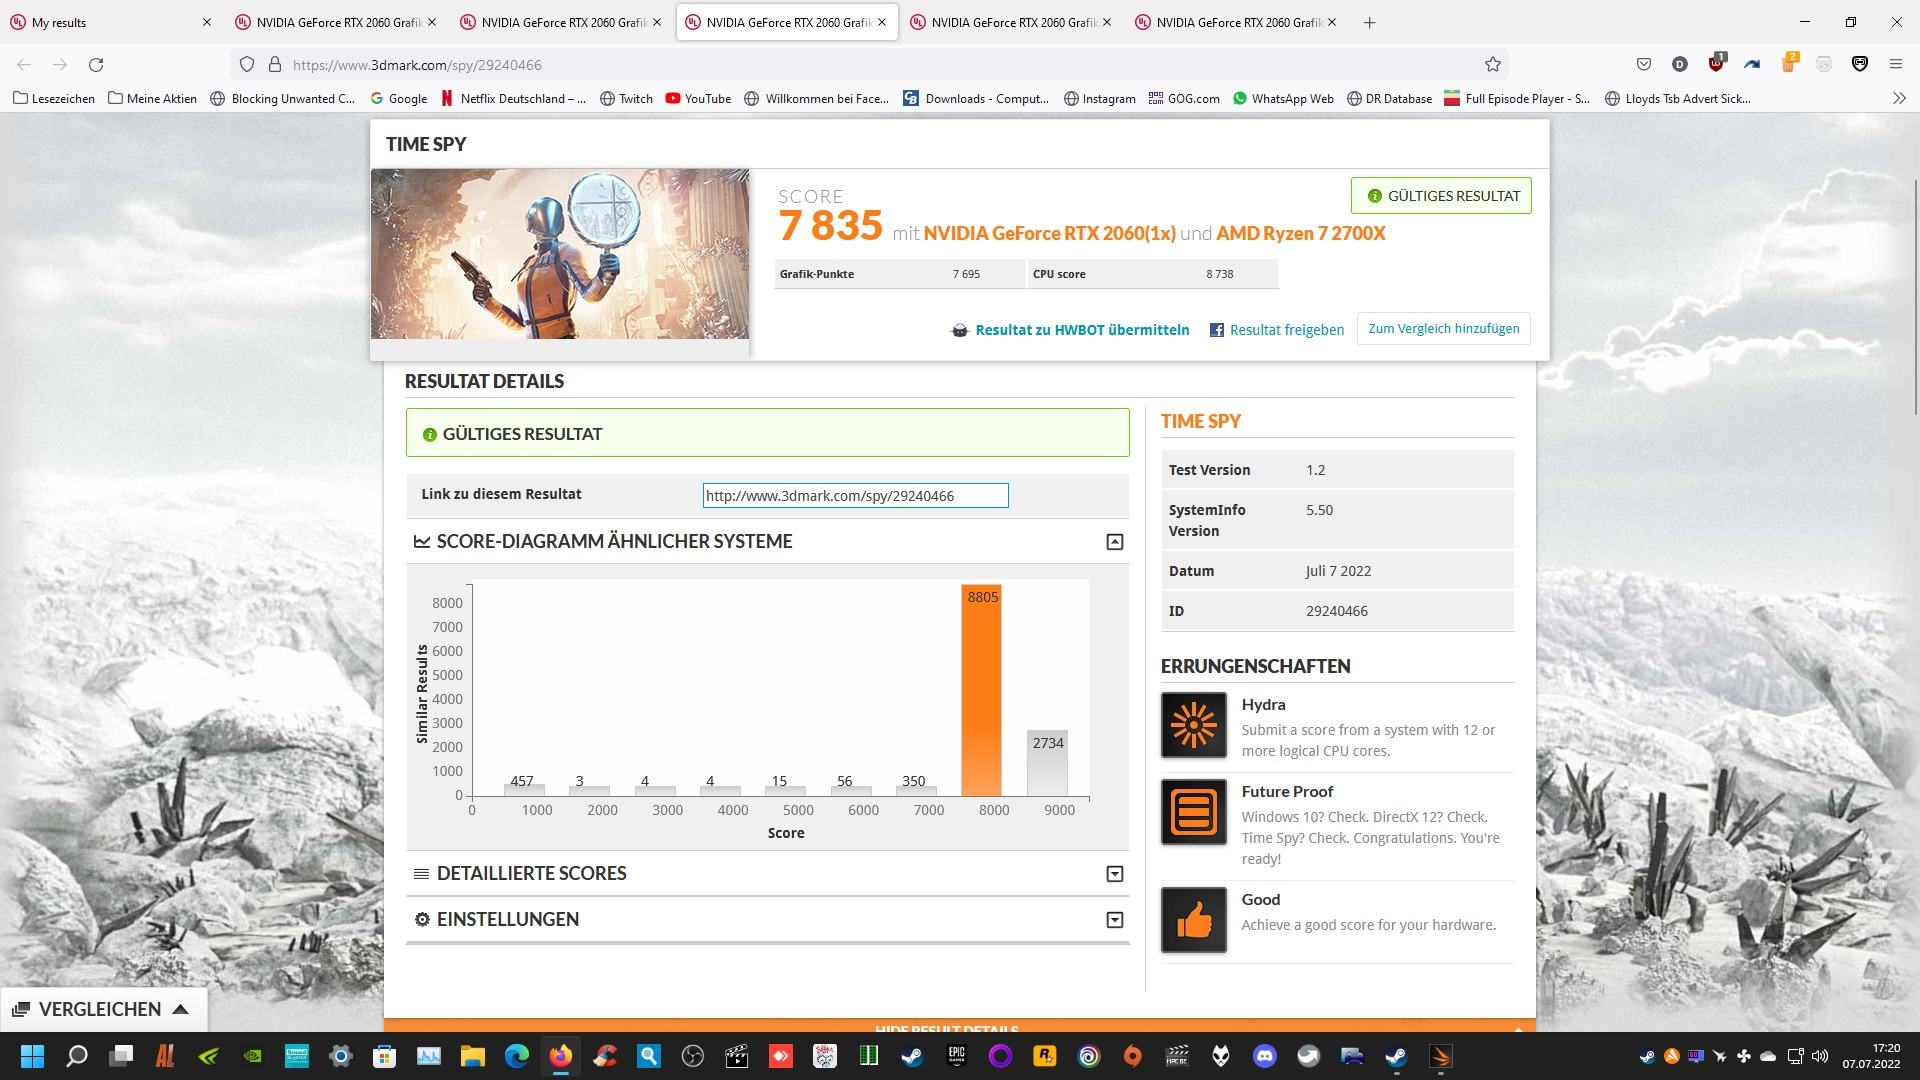
Task: Expand the Detaillierte Scores section
Action: (x=1114, y=874)
